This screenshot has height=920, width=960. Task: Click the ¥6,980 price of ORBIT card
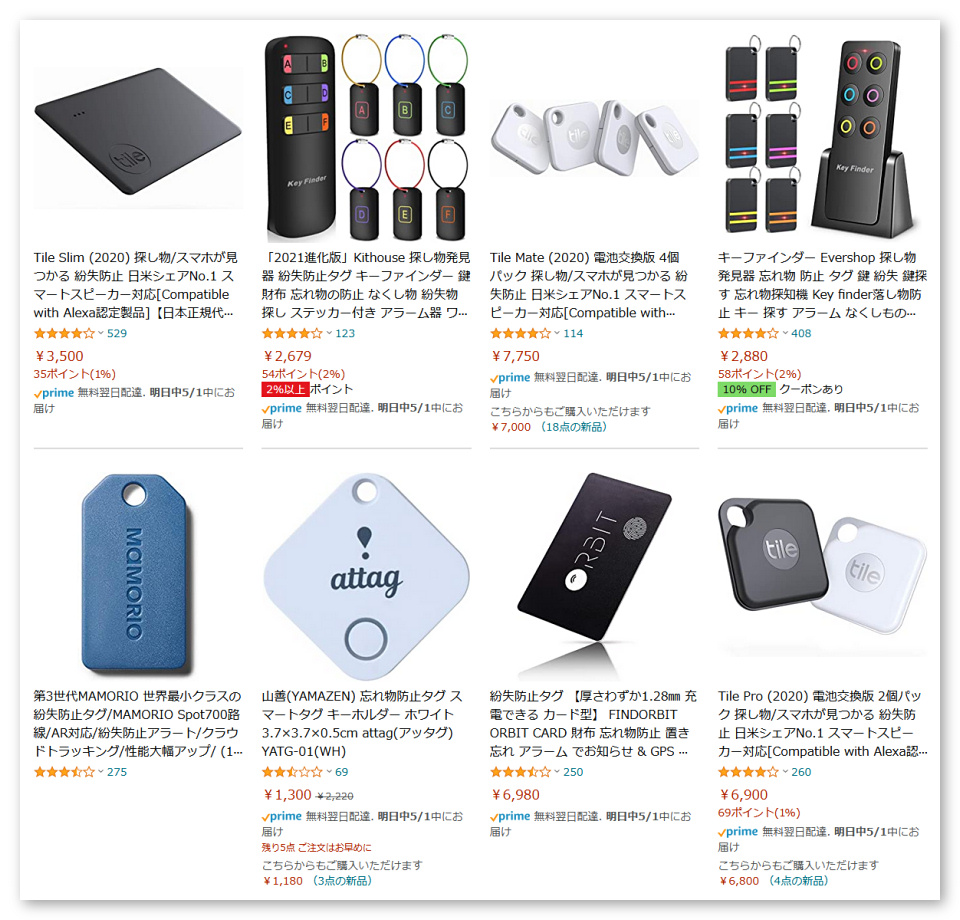[x=516, y=795]
